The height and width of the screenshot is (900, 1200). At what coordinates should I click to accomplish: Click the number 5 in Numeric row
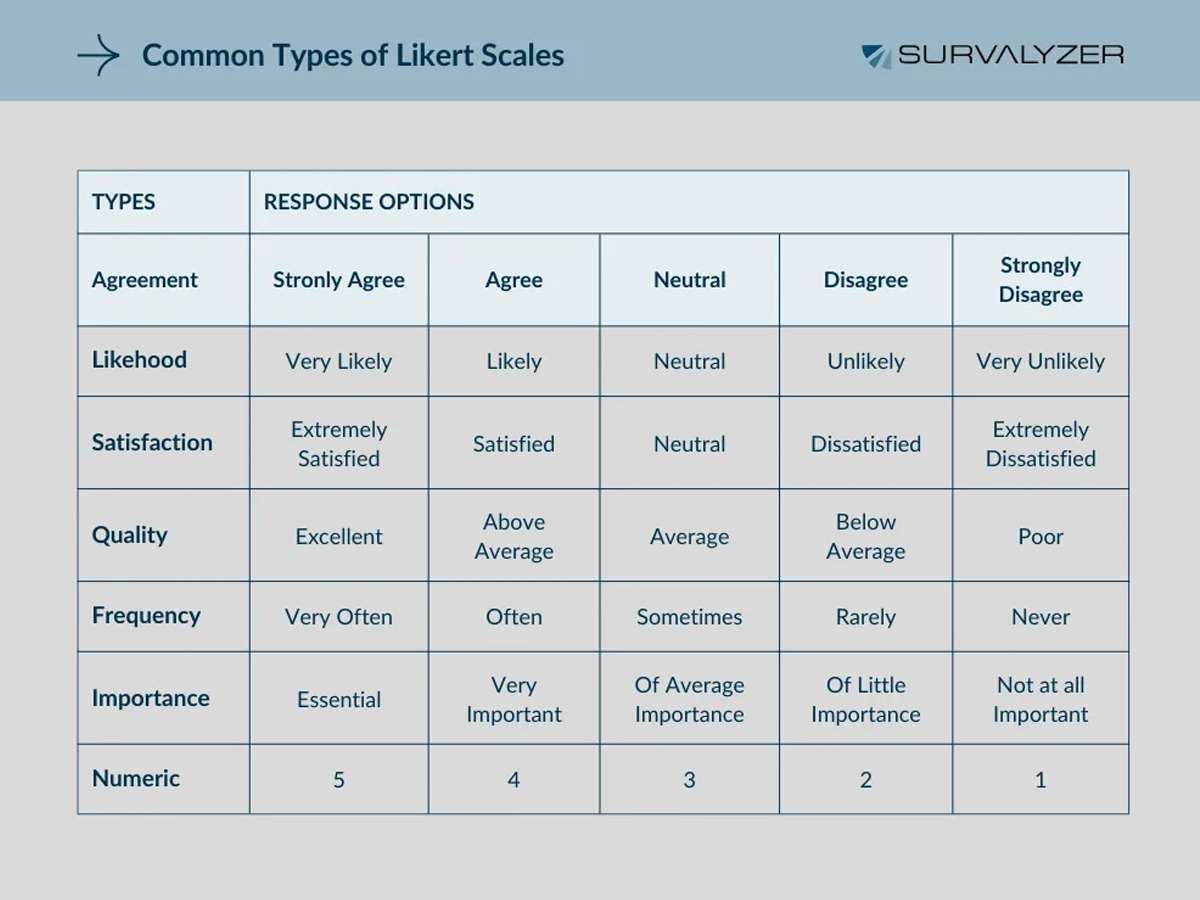click(x=339, y=780)
